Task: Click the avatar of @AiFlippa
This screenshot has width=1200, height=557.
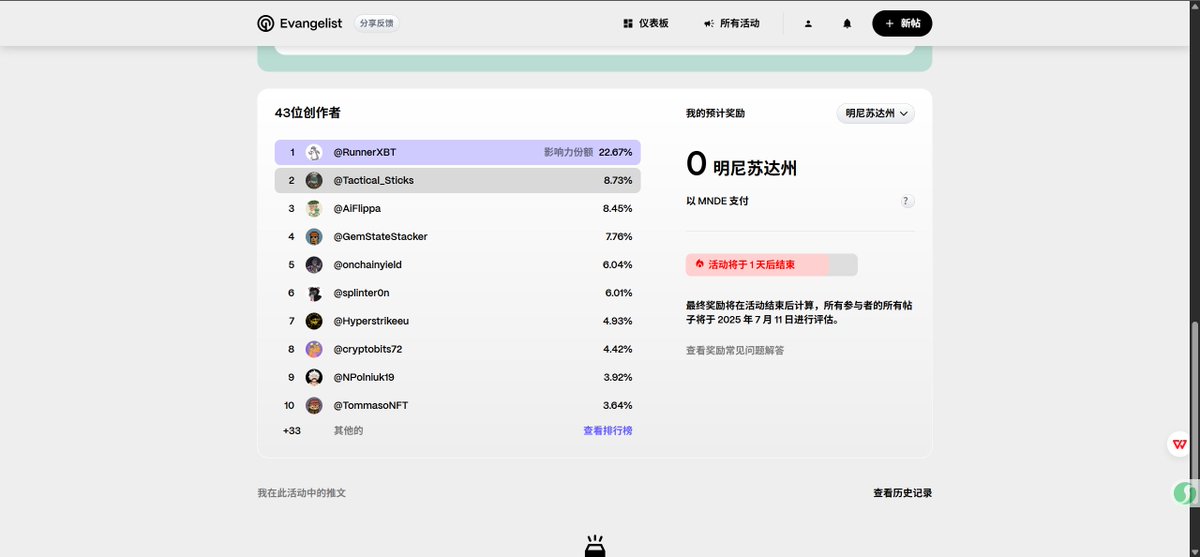Action: click(x=314, y=208)
